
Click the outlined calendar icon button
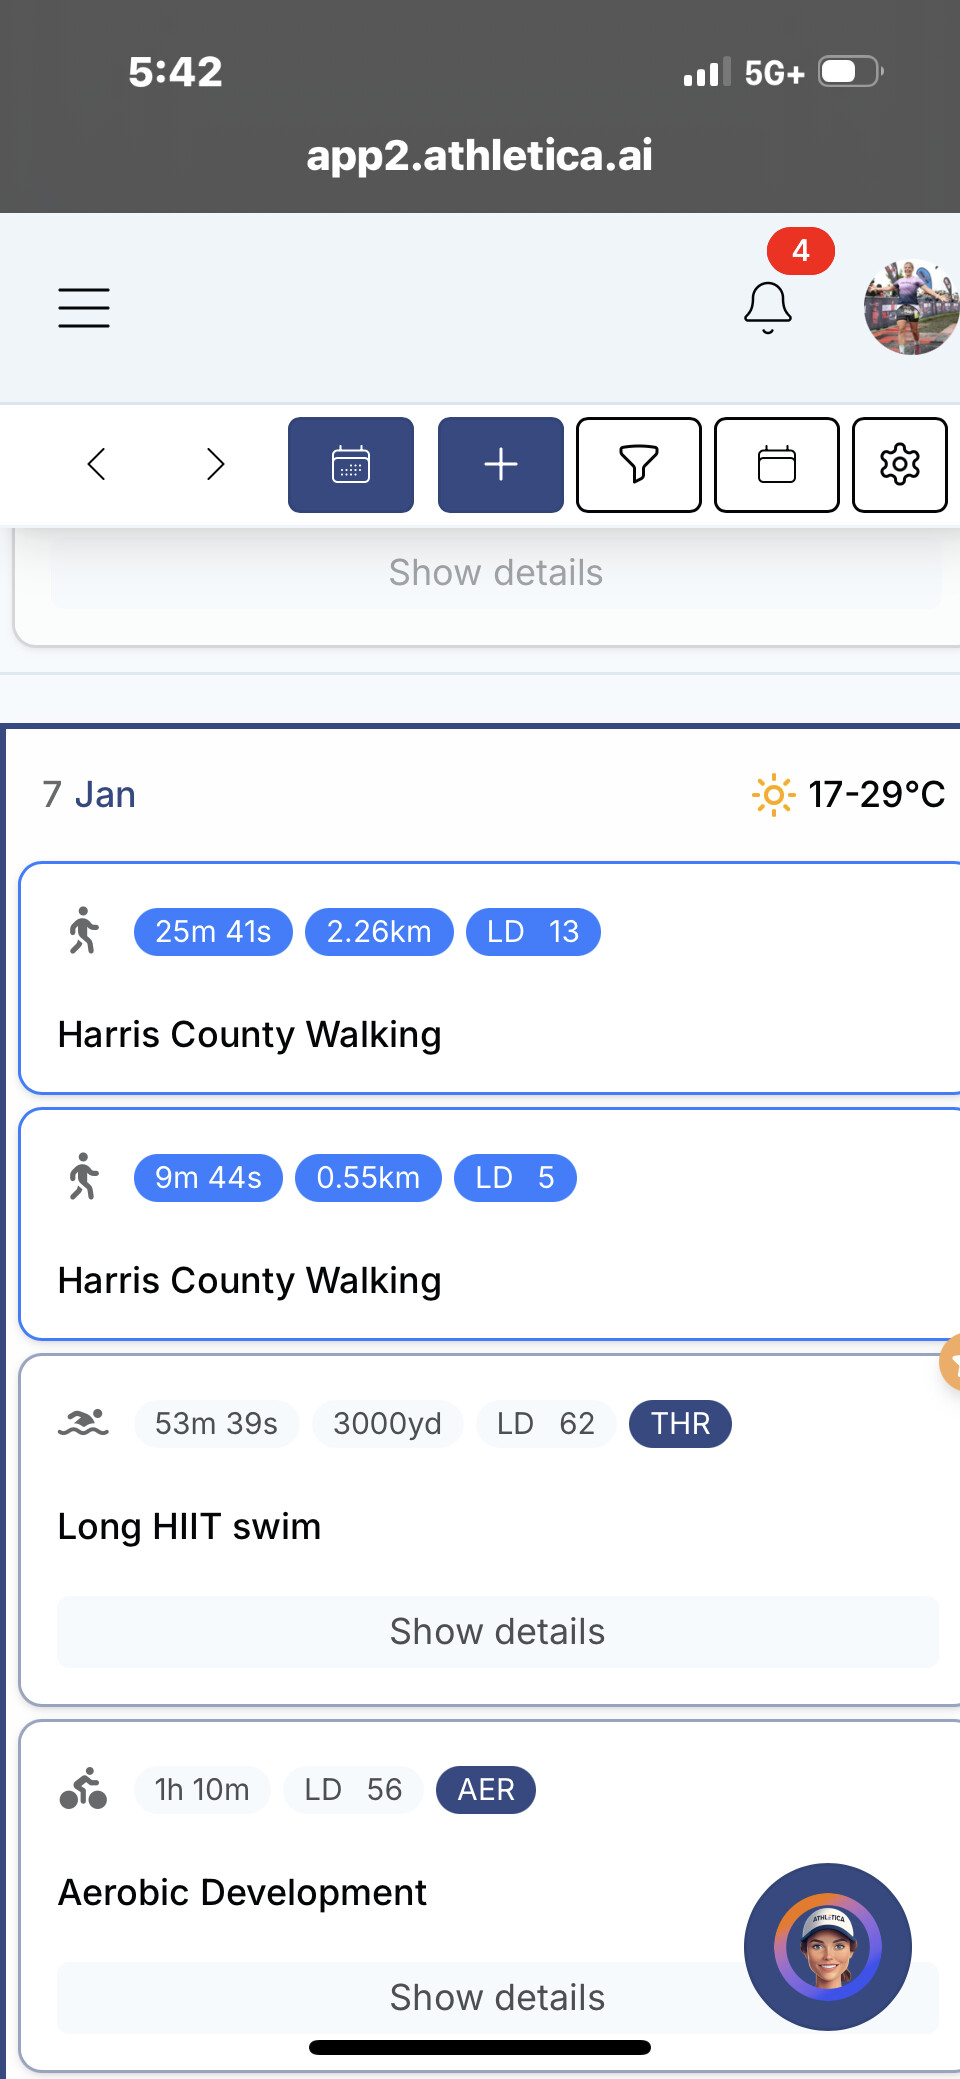pyautogui.click(x=777, y=465)
